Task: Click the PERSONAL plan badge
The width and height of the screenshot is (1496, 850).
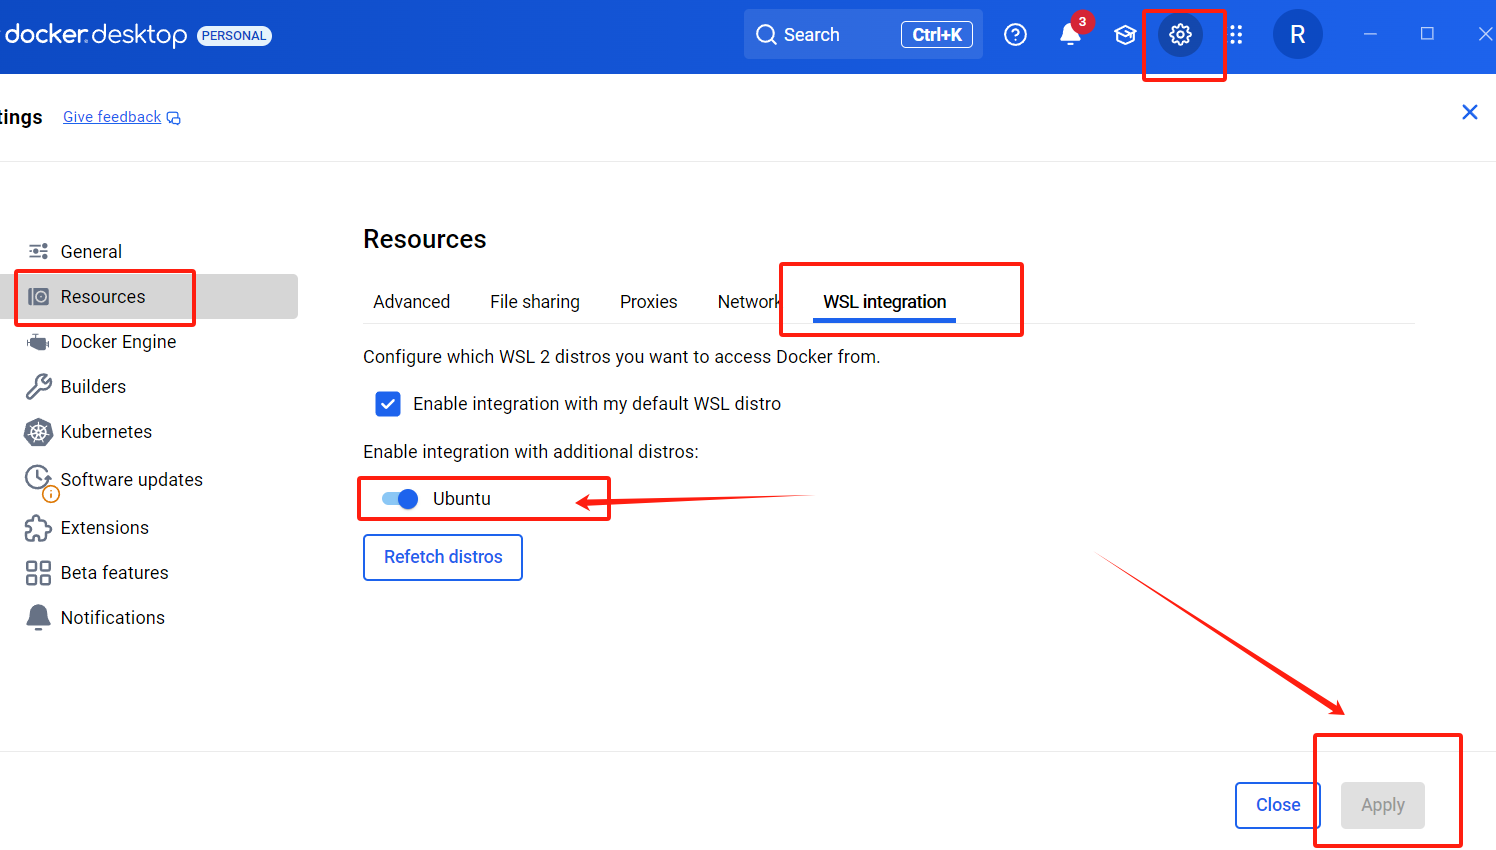Action: [x=234, y=36]
